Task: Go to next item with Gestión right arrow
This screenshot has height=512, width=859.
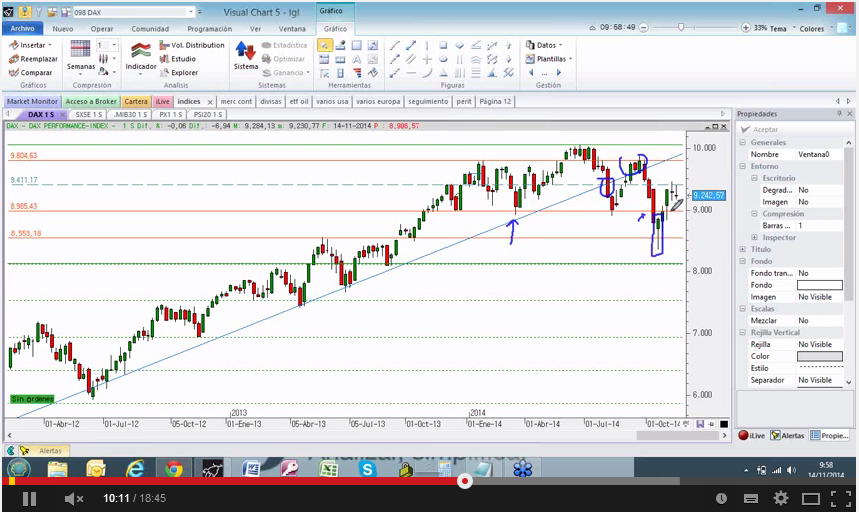Action: tap(558, 72)
